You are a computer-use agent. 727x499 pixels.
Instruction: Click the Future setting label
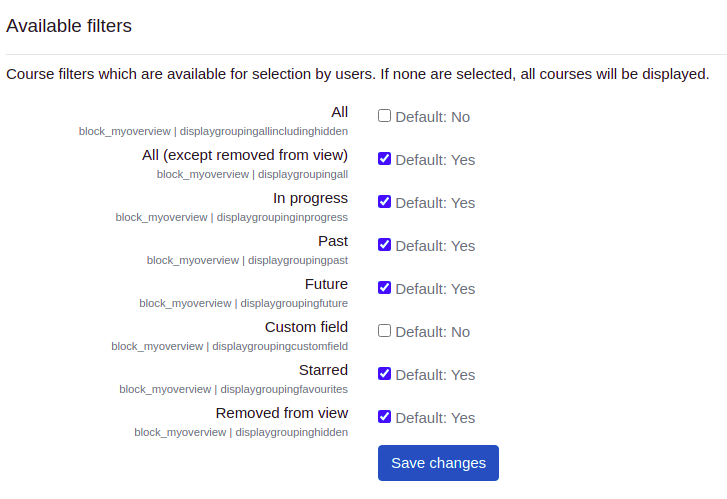tap(326, 284)
